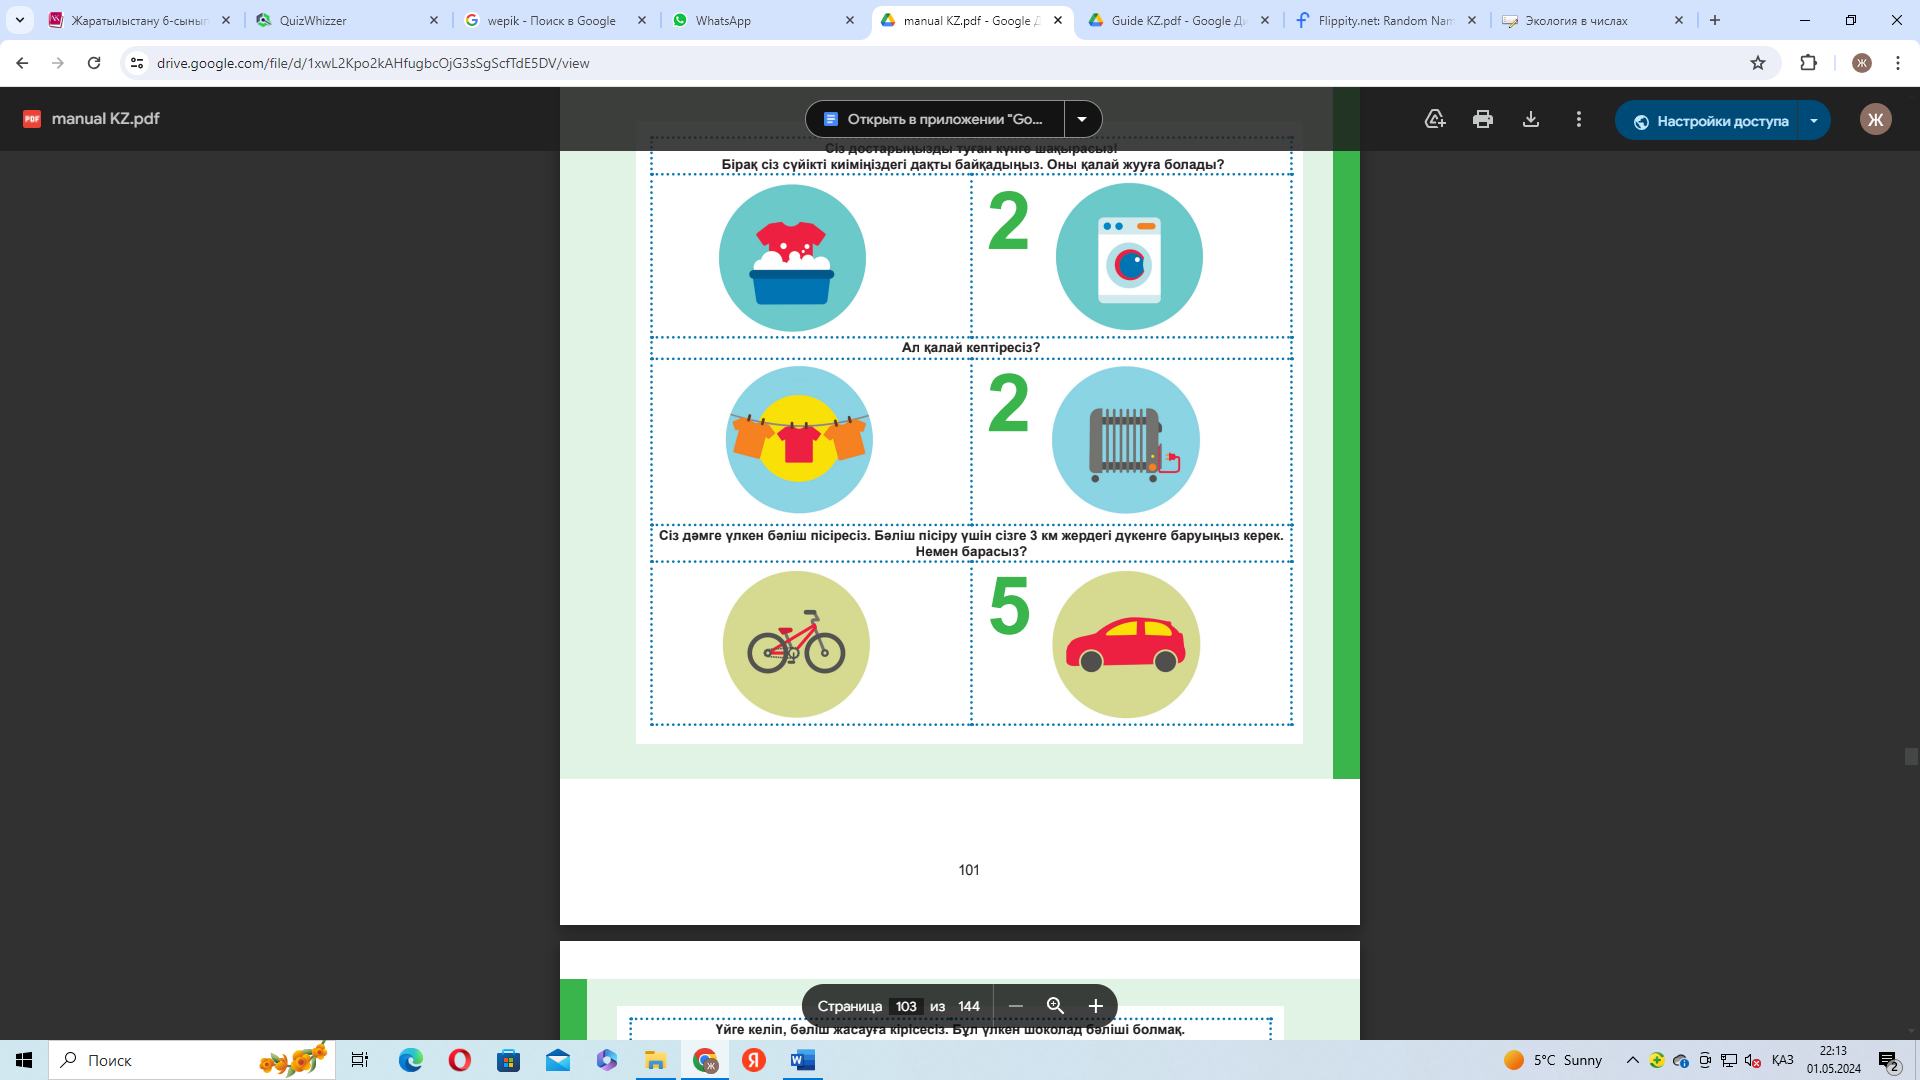Click the magnifier fit-zoom icon
Screen dimensions: 1920x1080
tap(1055, 1006)
